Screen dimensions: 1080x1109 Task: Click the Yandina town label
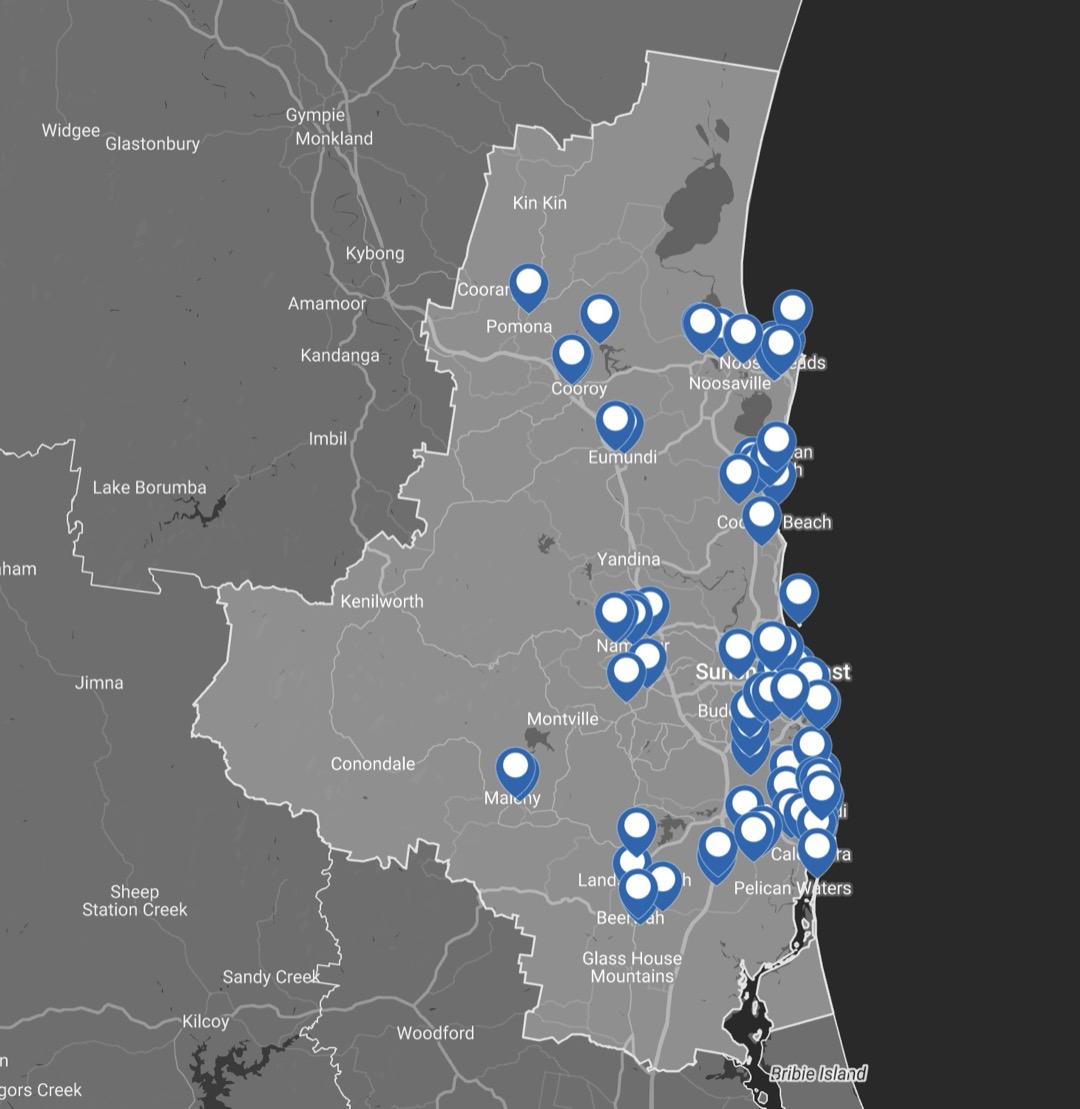tap(628, 558)
